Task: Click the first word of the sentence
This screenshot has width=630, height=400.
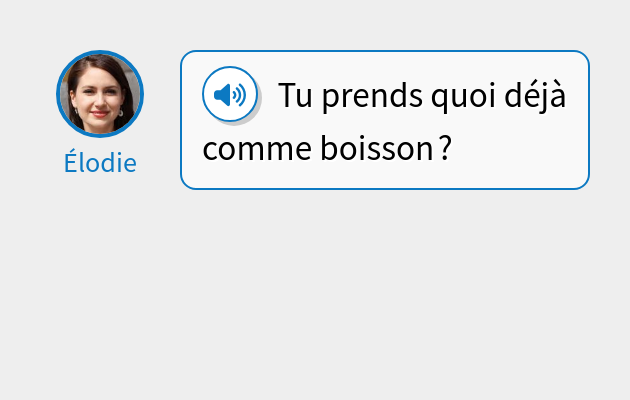Action: (296, 96)
